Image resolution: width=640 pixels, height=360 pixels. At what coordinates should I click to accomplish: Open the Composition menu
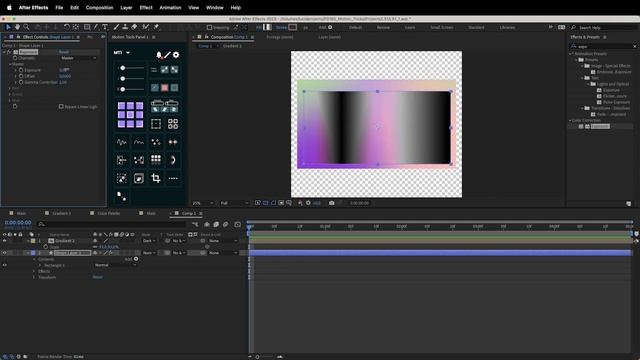(x=100, y=8)
